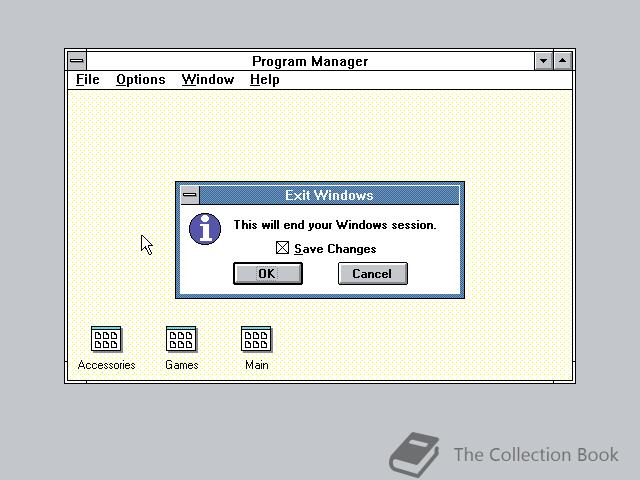Open the Games program group icon

pos(181,339)
